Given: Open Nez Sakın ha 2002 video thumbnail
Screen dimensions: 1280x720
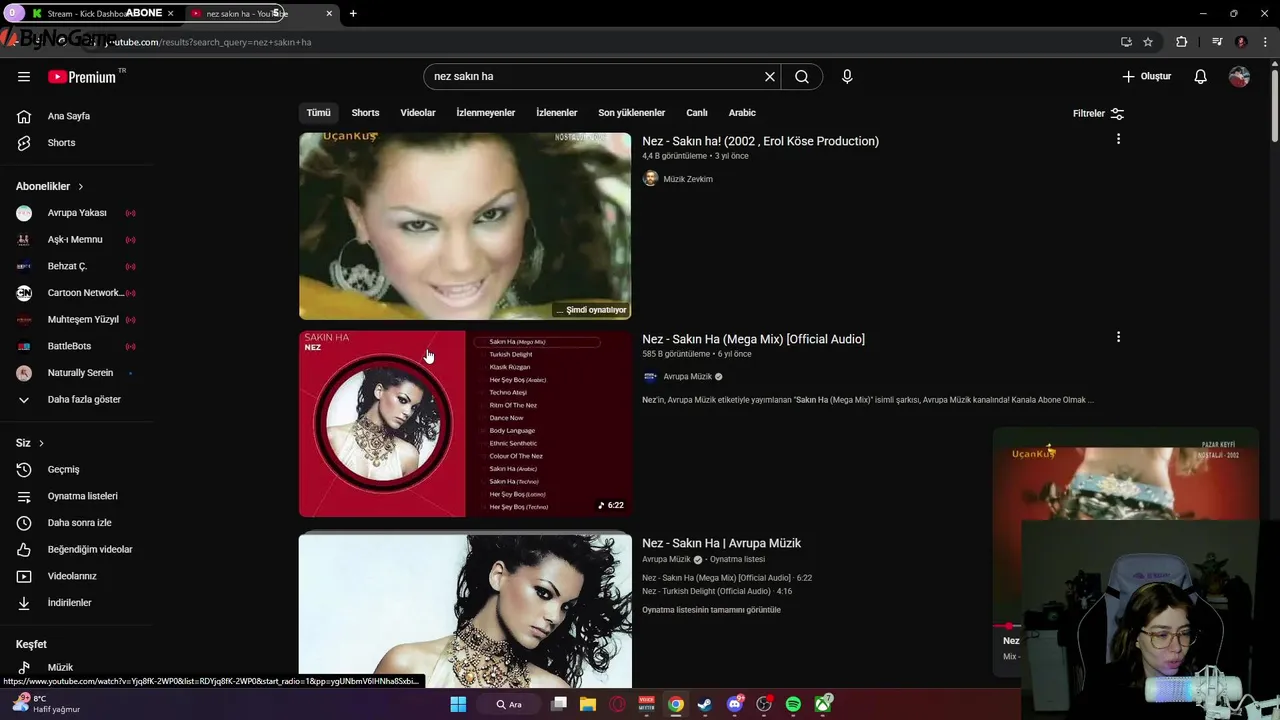Looking at the screenshot, I should coord(465,226).
